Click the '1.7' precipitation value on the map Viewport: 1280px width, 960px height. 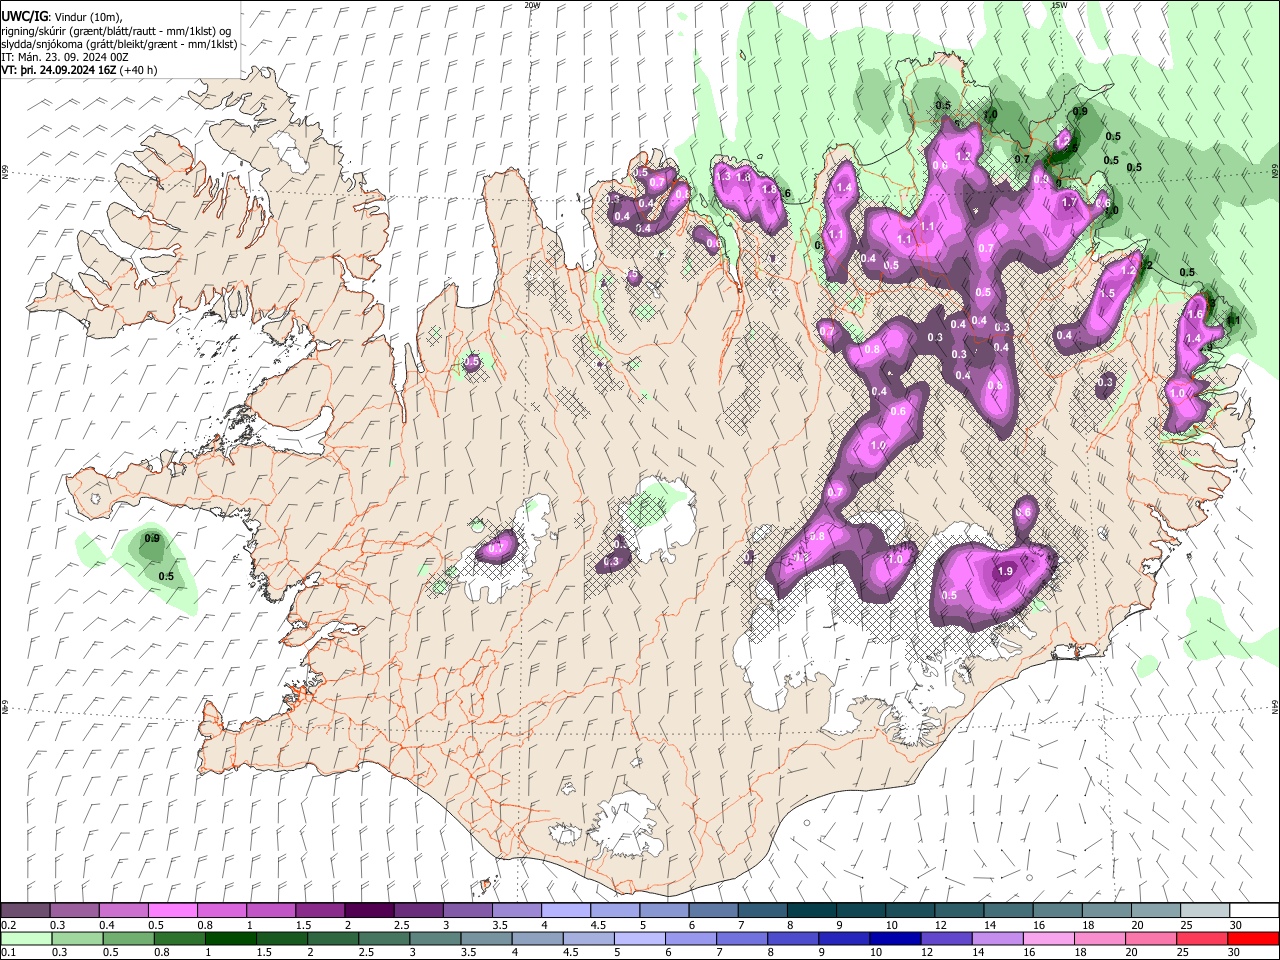[x=1069, y=203]
